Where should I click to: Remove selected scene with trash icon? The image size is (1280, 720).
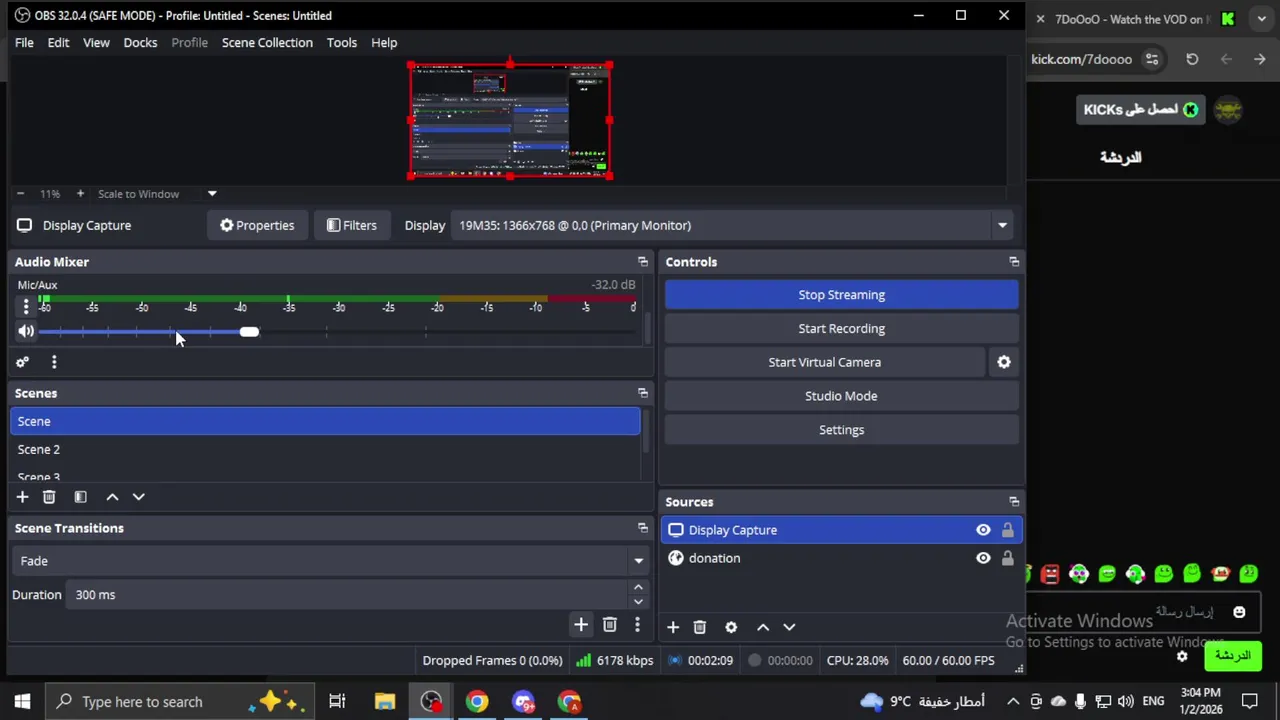49,497
